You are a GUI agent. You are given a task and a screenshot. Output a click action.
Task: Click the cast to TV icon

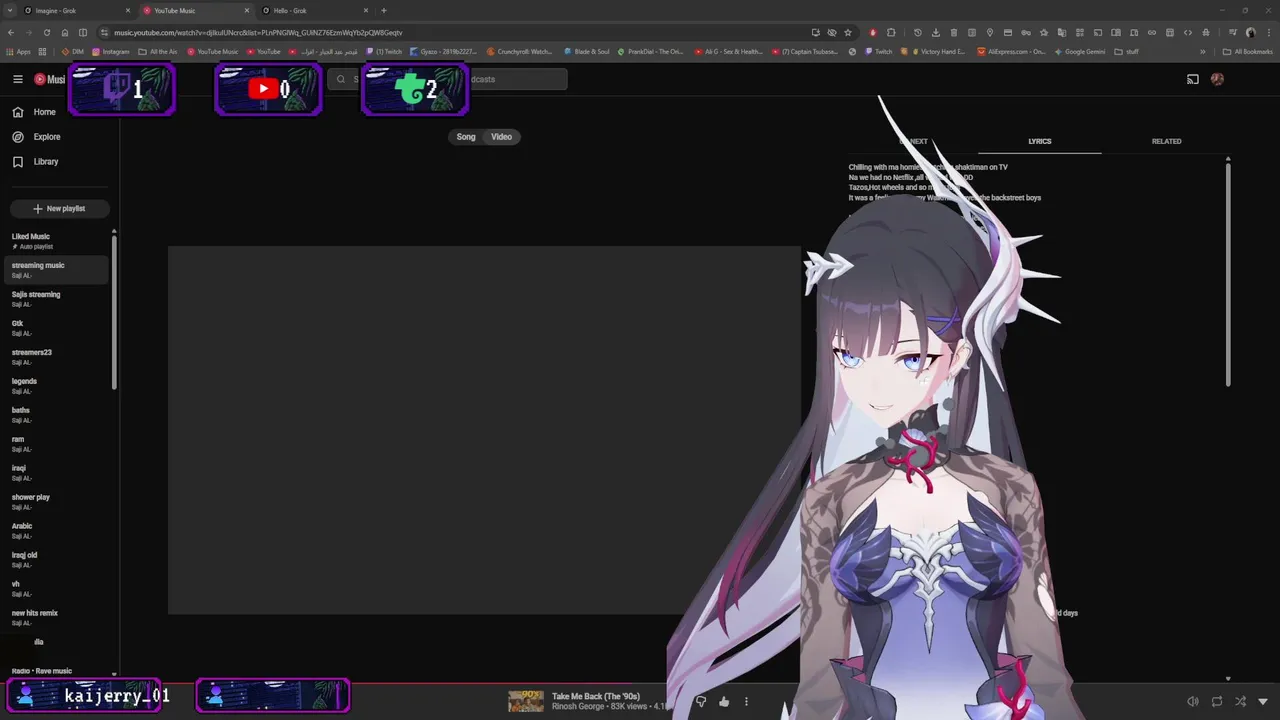(x=1192, y=79)
